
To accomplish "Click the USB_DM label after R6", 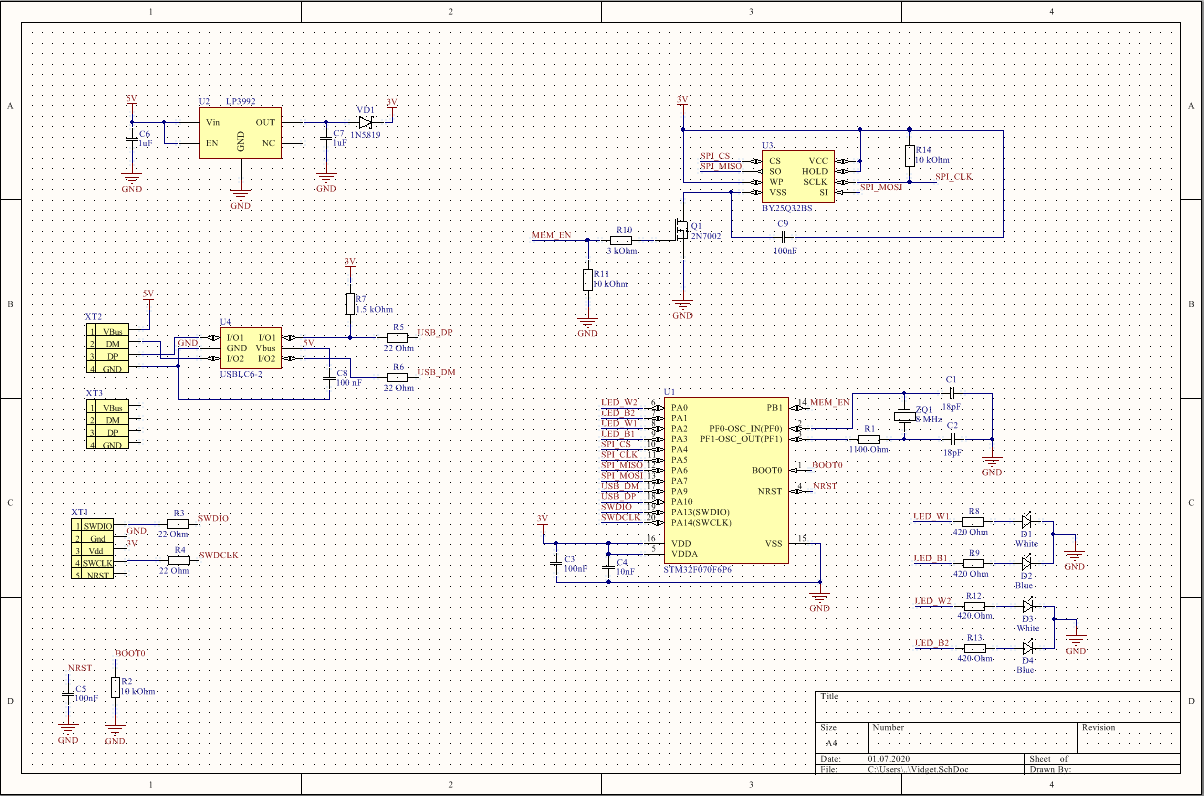I will [x=436, y=371].
